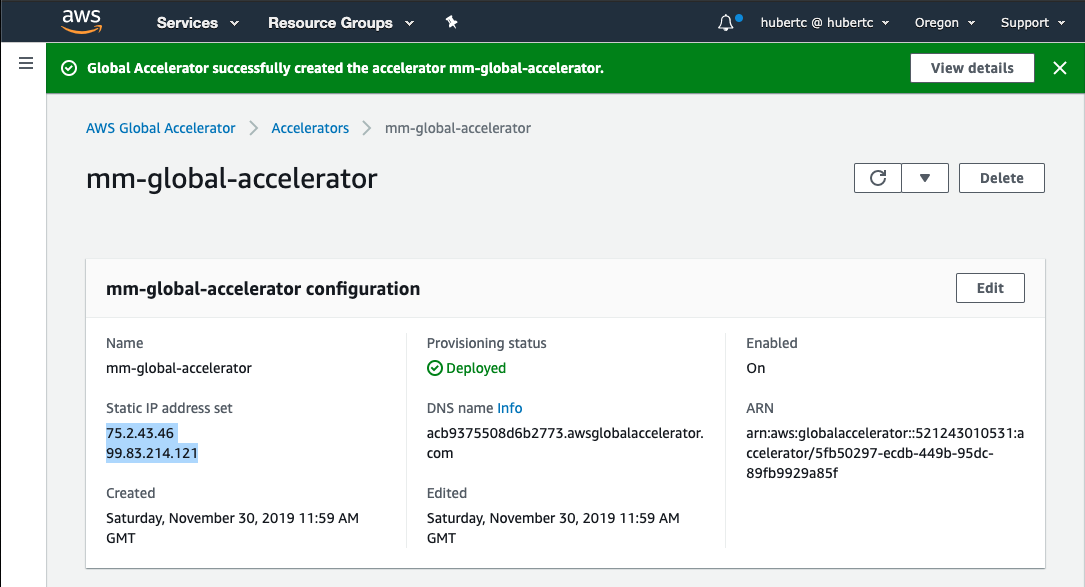Click the Created date value

point(232,528)
